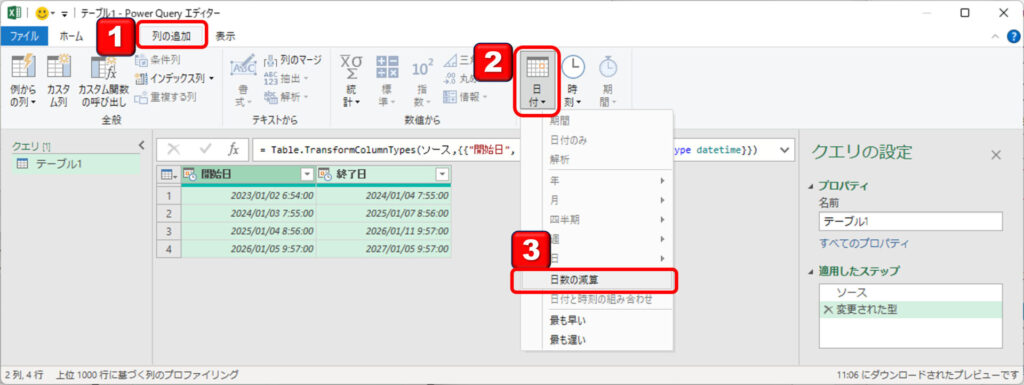Click the fx formula icon
The image size is (1024, 385).
click(x=233, y=149)
